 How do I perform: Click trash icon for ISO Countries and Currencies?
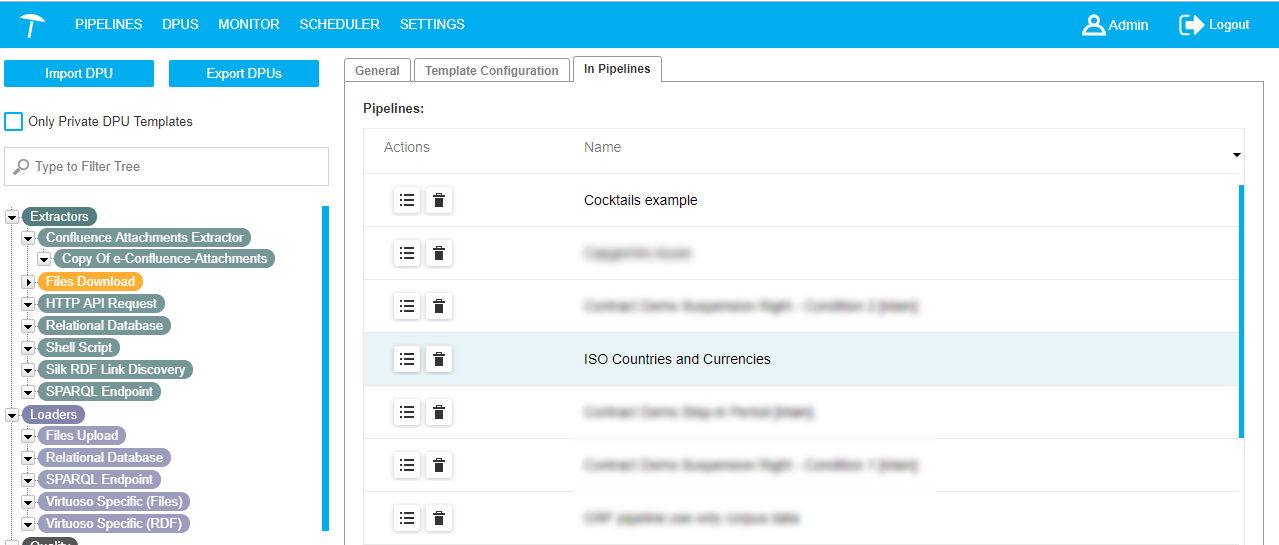coord(438,359)
